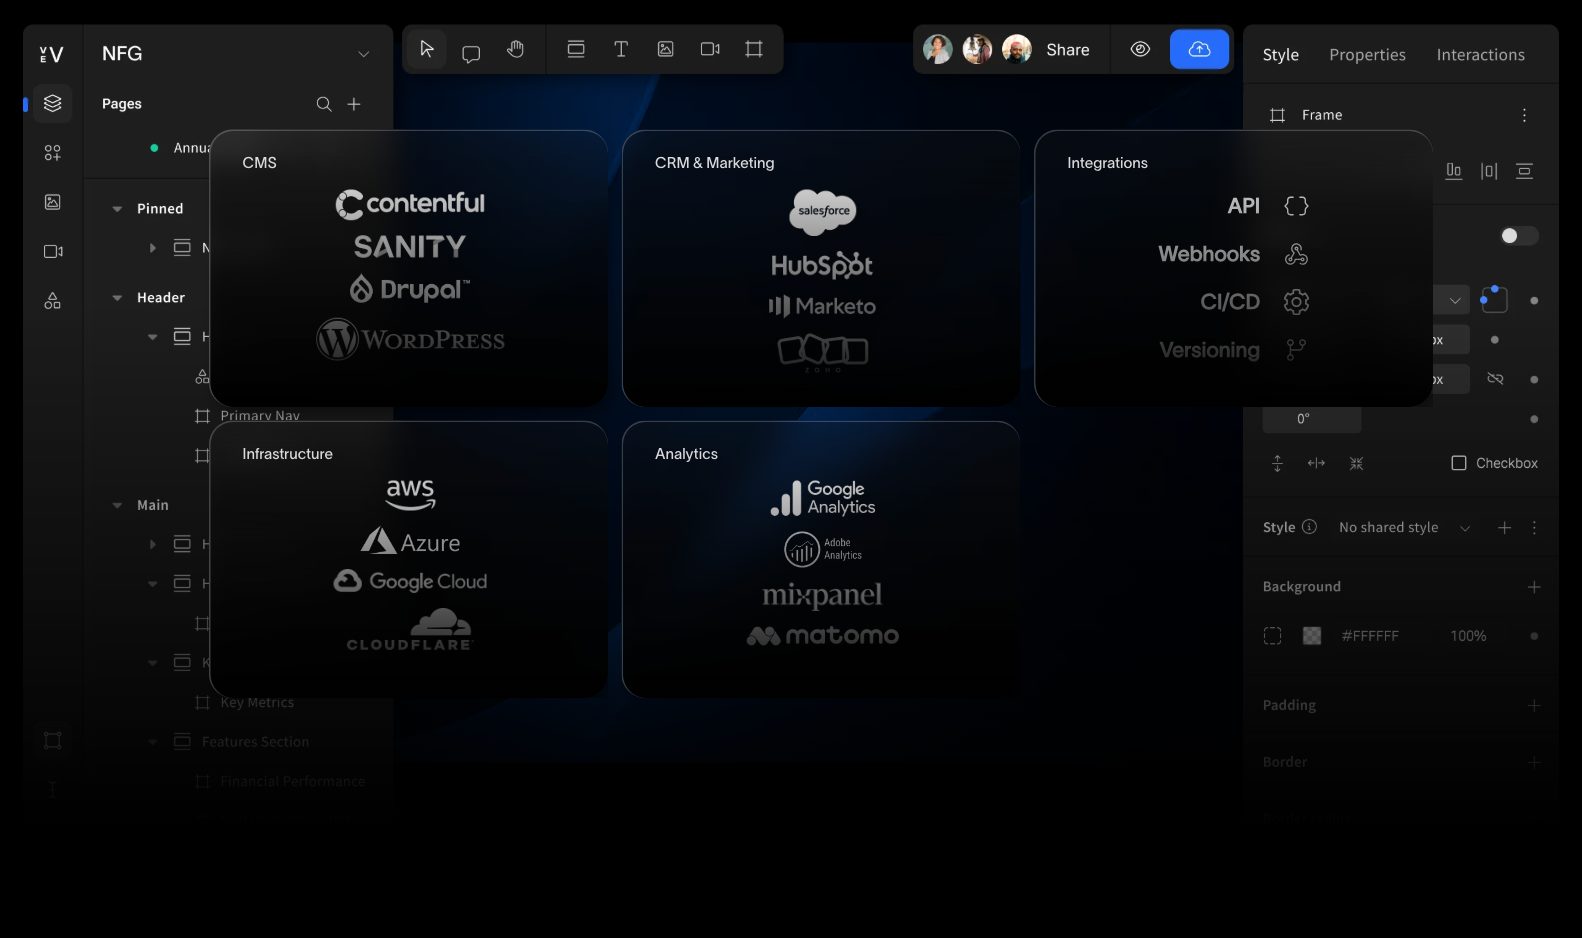
Task: Click the 100% opacity value
Action: point(1468,636)
